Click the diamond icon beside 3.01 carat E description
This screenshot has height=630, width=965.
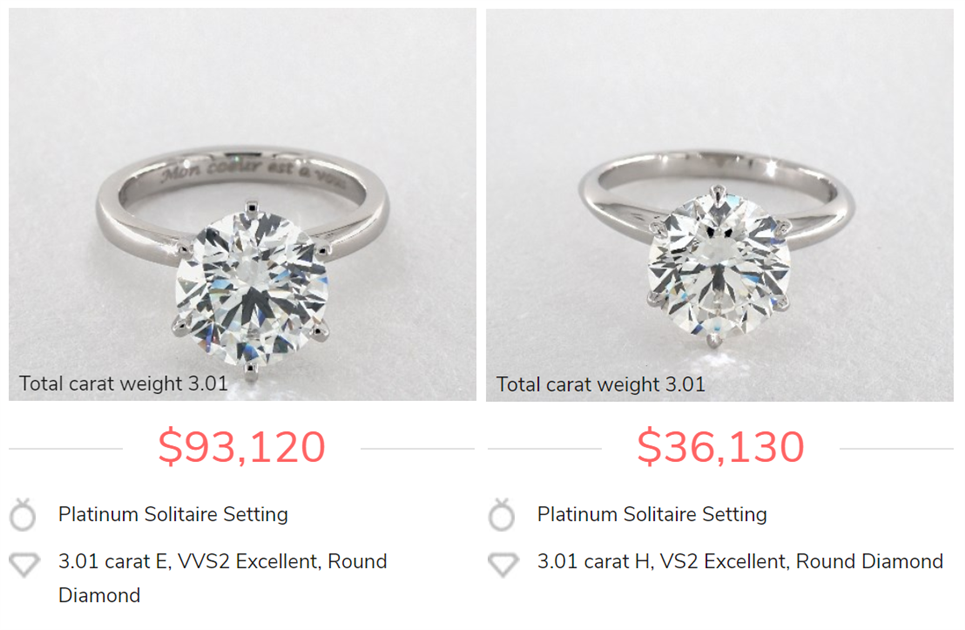[25, 565]
